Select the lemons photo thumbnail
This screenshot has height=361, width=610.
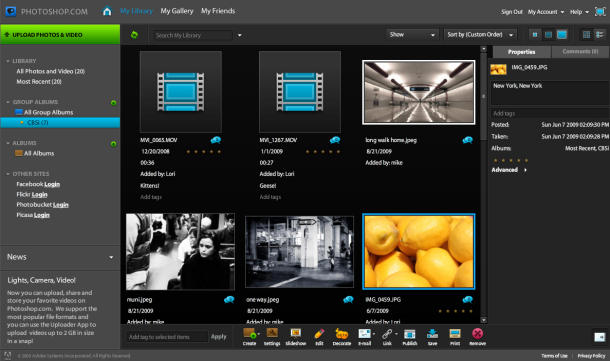pos(419,251)
